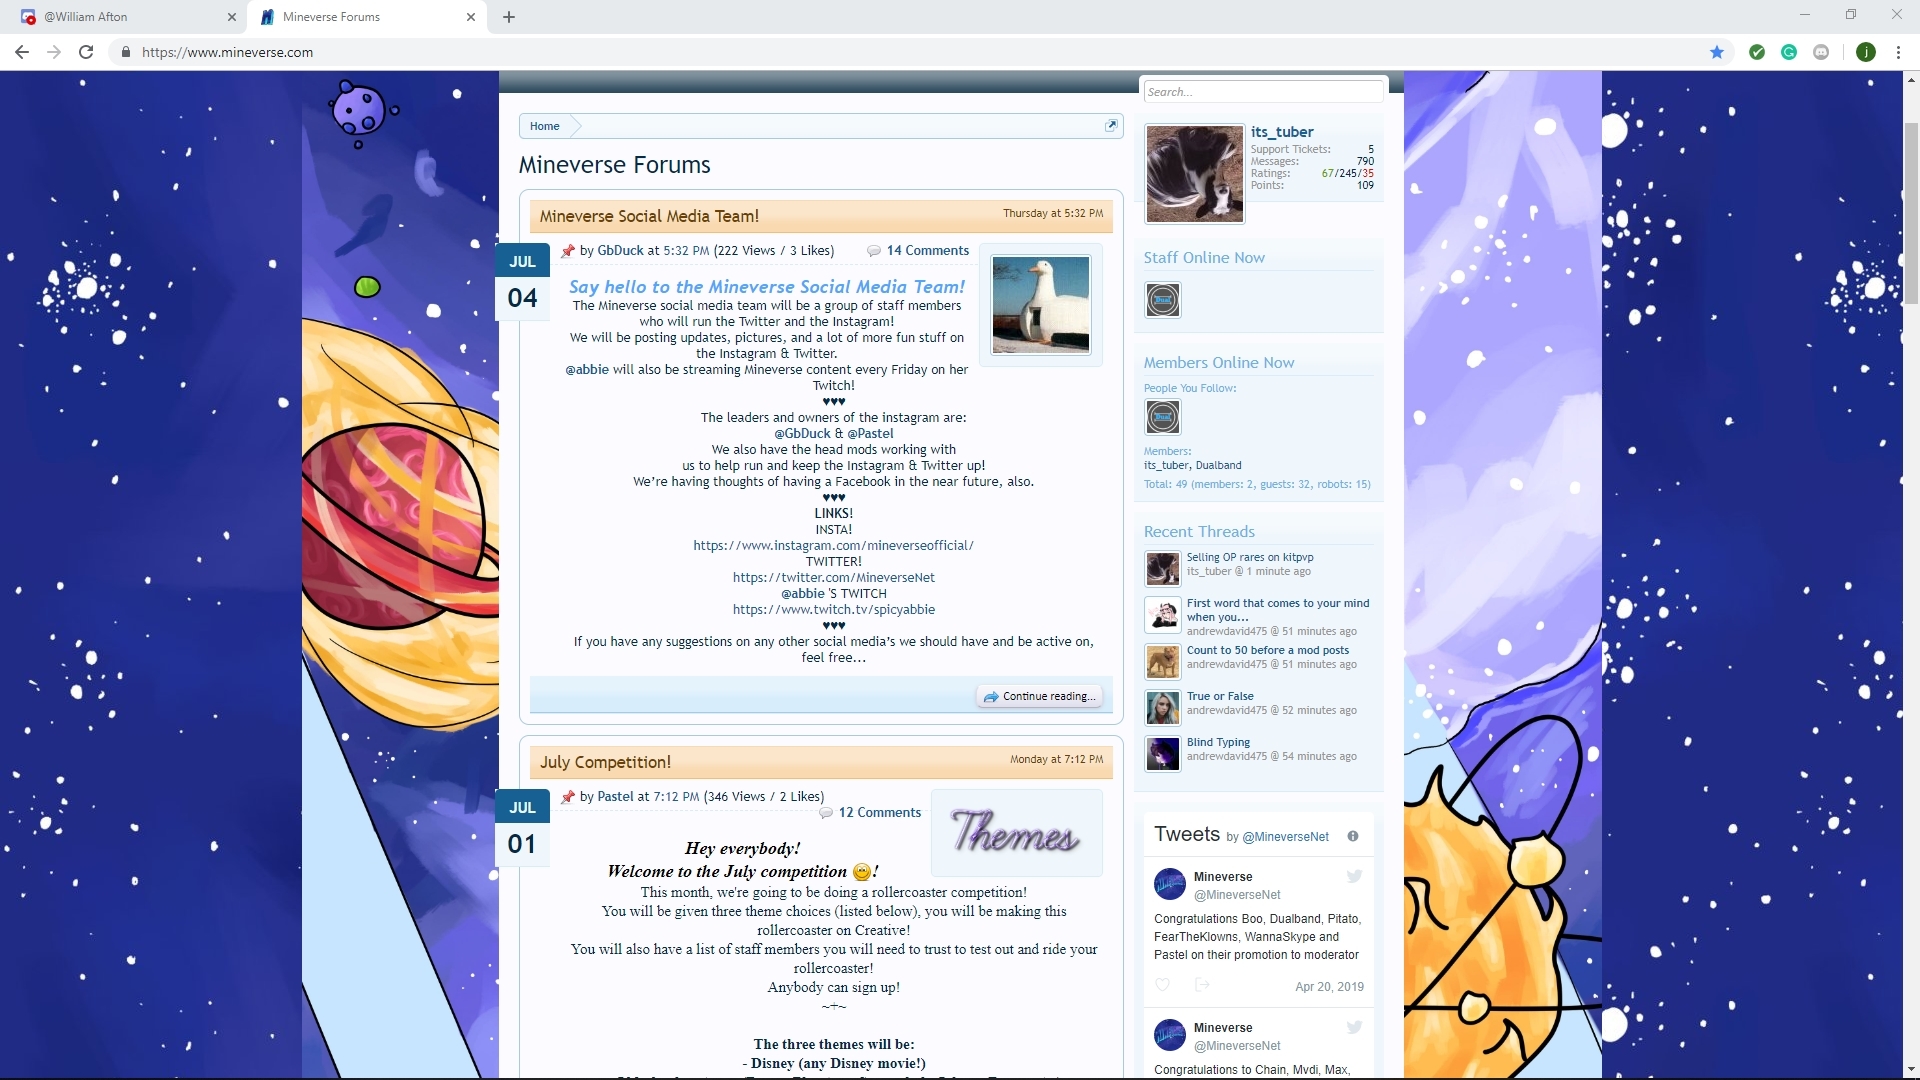Open Chrome's three-dot menu

(x=1898, y=52)
